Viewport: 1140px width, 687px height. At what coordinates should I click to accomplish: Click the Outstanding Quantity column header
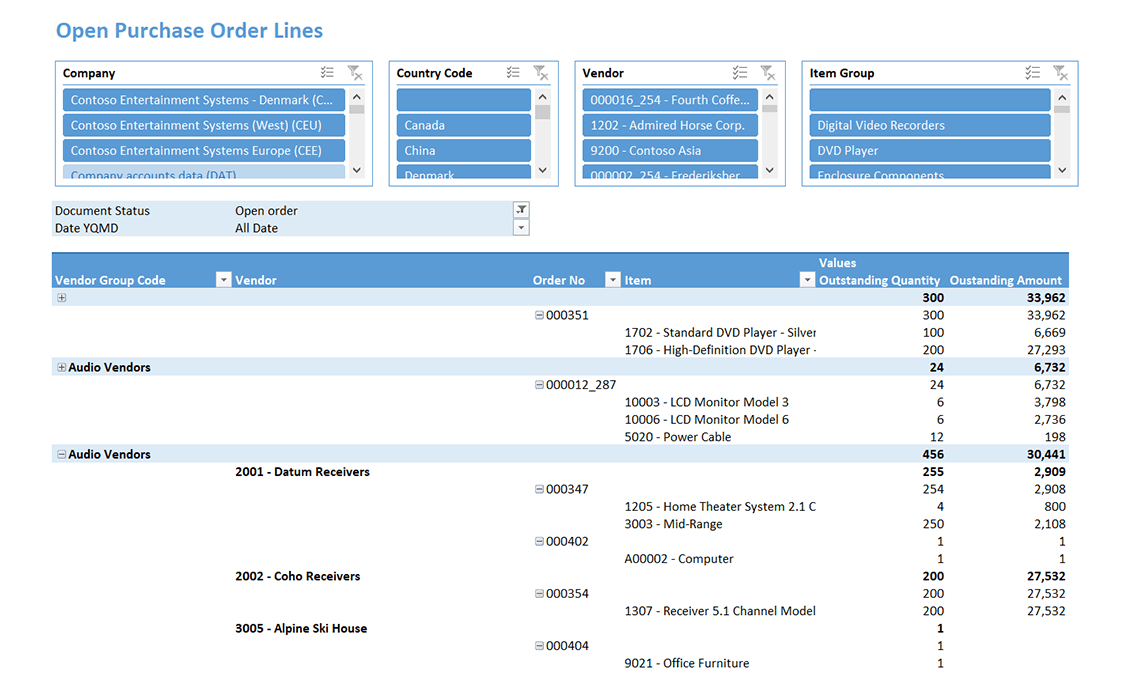coord(880,281)
